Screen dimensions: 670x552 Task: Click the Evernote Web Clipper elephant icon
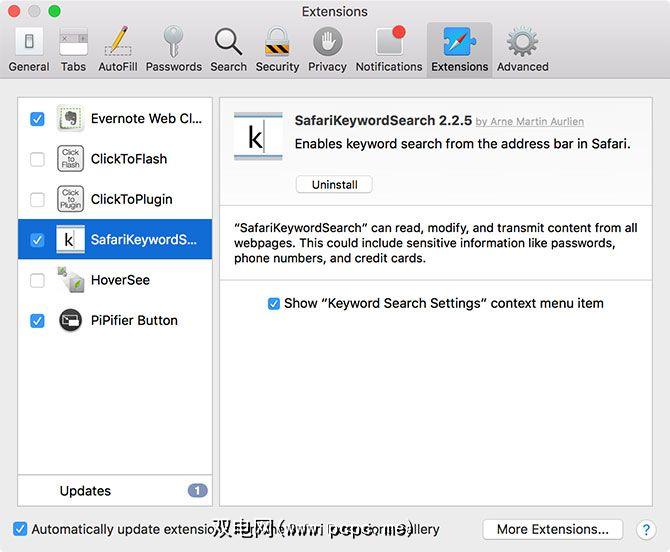click(71, 118)
